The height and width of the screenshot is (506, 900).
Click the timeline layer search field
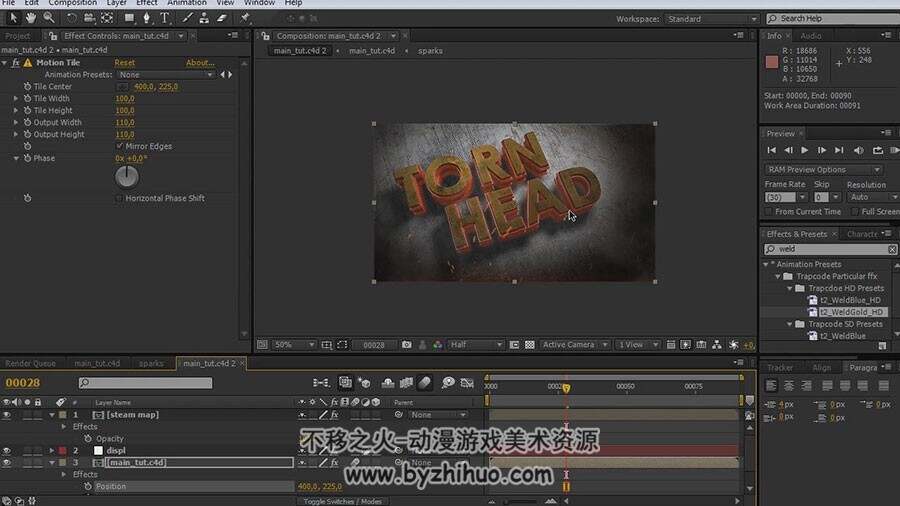145,383
